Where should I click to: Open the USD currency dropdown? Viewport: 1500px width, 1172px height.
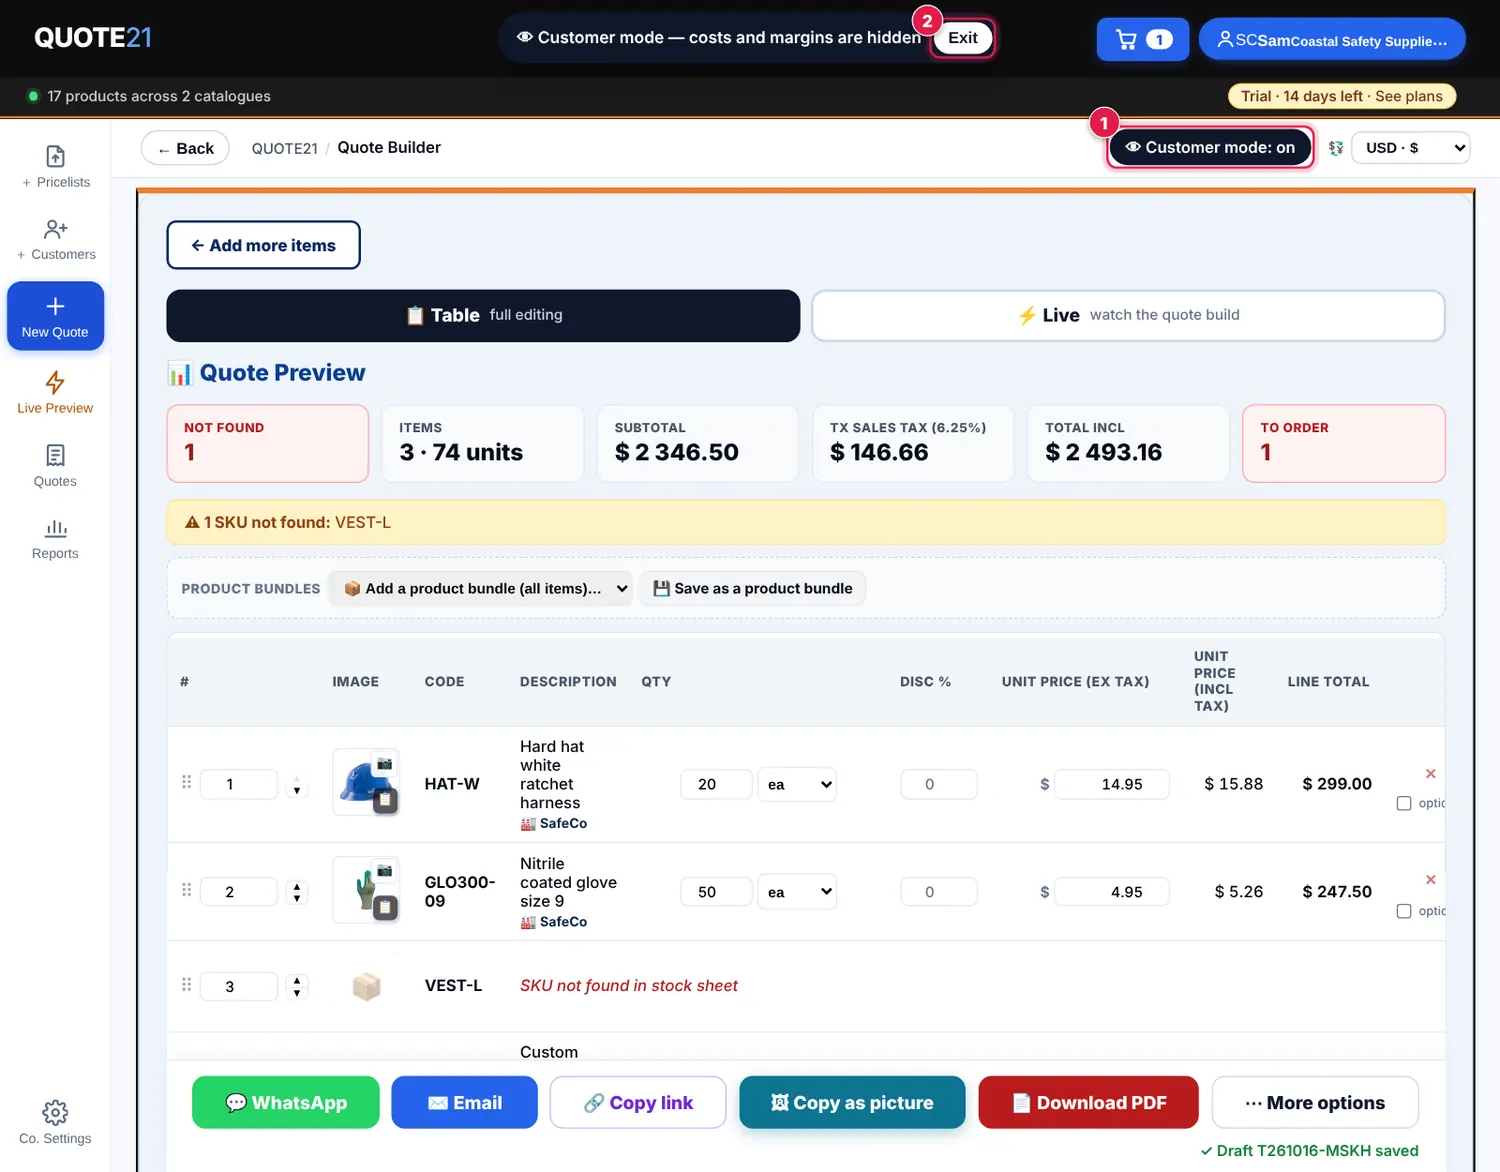(1410, 148)
